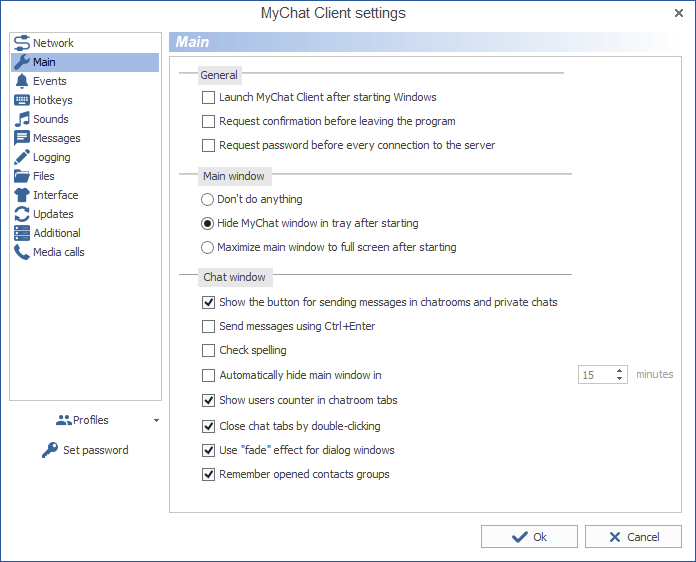Click the speech bubble Messages icon

pos(22,138)
